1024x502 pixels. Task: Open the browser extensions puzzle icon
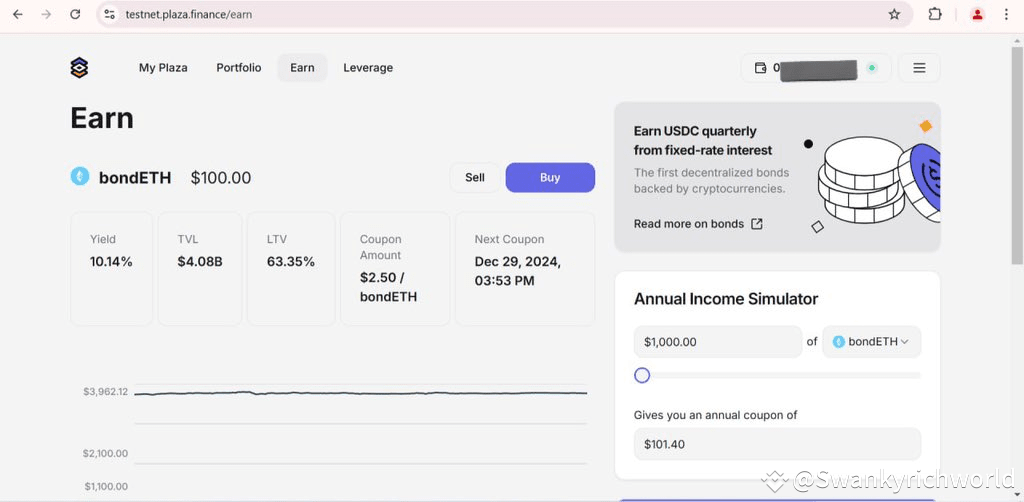[935, 14]
